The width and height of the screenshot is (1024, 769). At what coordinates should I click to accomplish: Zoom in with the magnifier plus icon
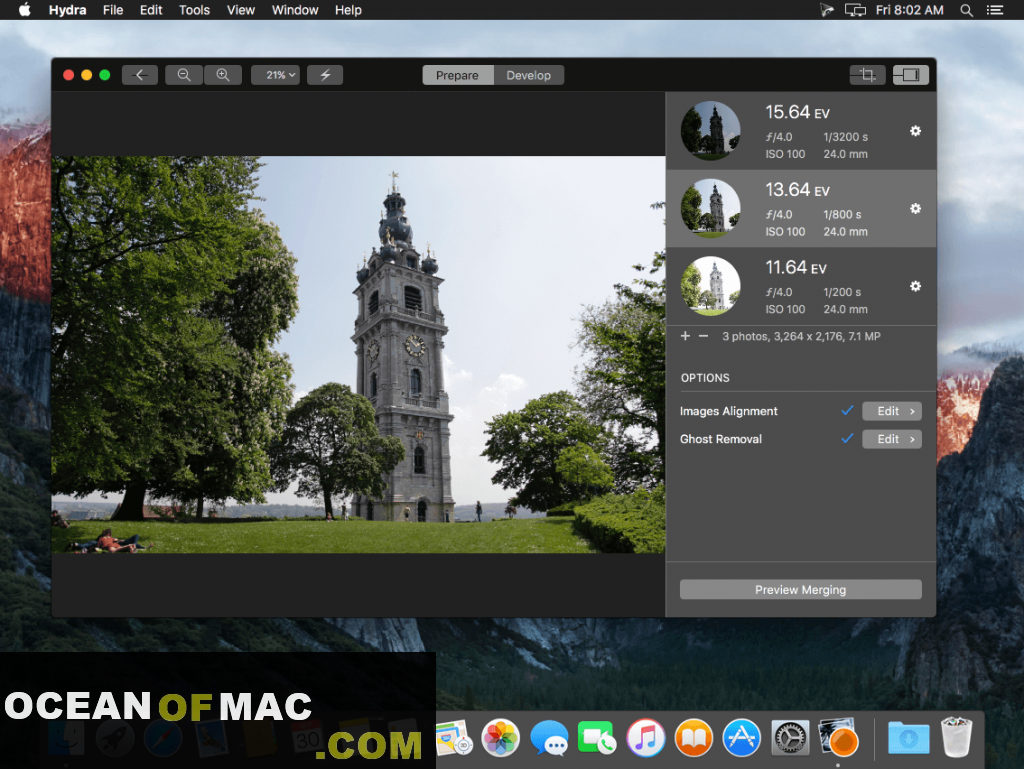click(x=223, y=75)
